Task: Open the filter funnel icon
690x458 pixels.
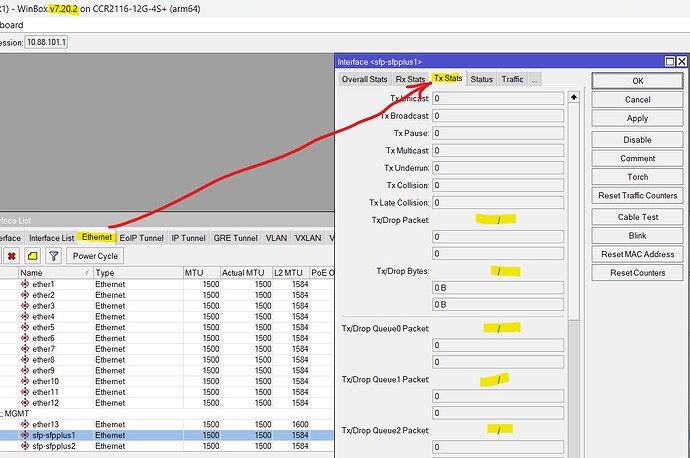Action: coord(54,256)
